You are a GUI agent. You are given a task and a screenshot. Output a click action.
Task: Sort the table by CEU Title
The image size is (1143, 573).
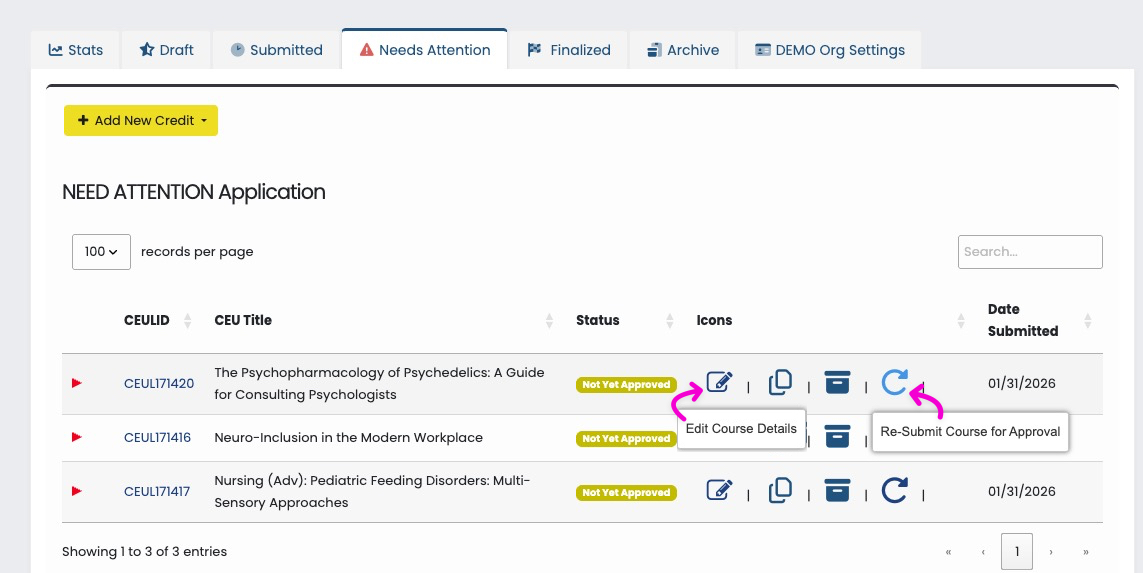point(243,320)
